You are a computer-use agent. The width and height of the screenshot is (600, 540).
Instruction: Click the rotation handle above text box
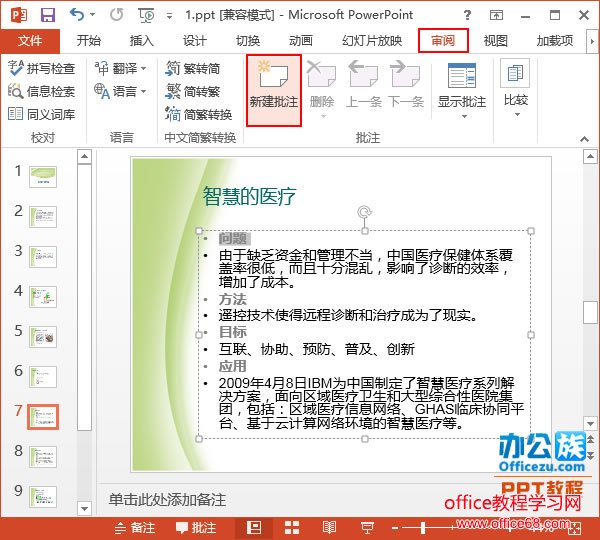364,212
